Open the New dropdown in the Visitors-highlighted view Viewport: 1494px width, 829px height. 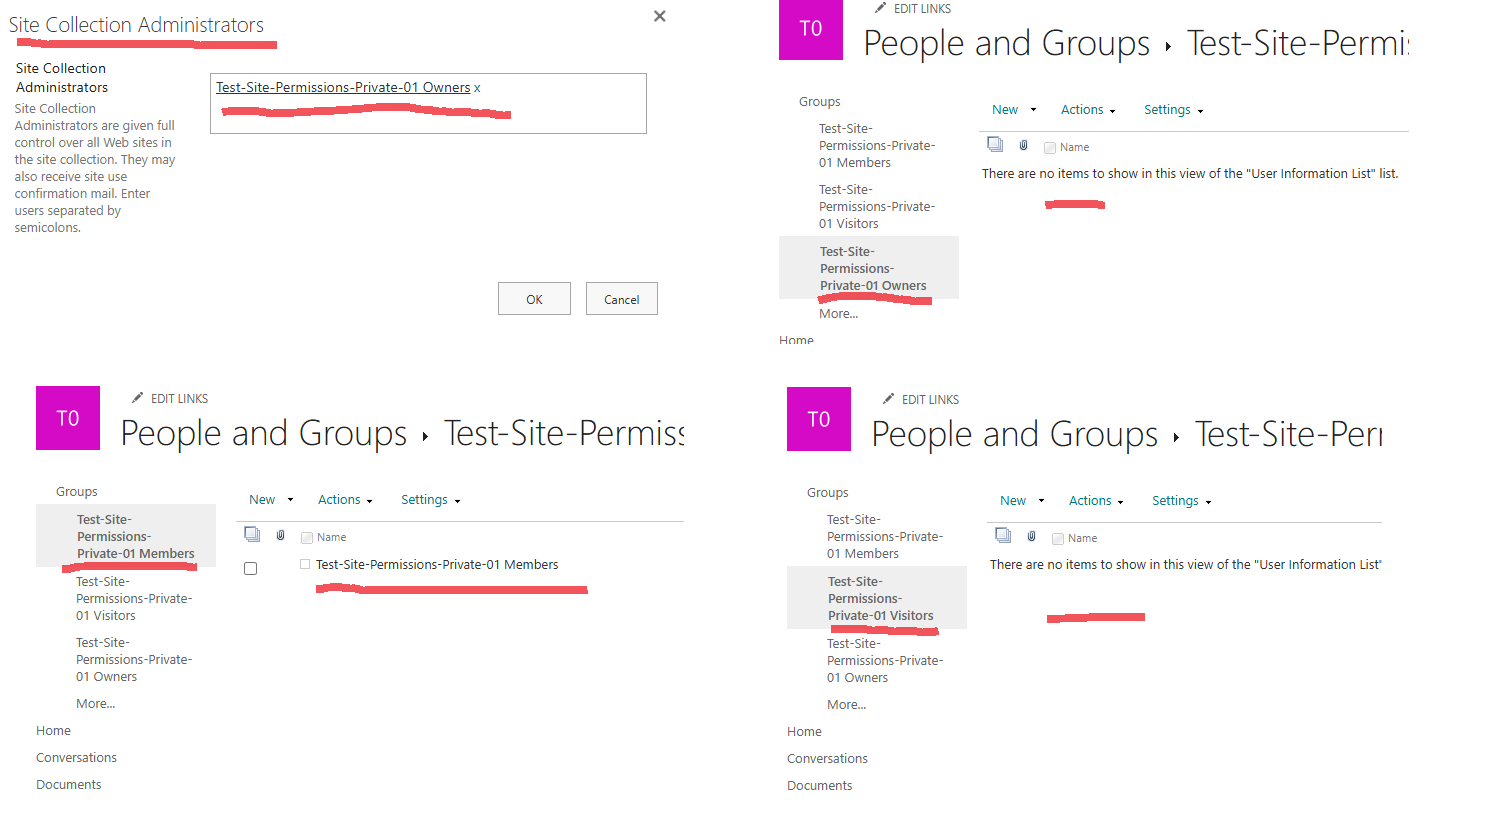[x=1022, y=501]
